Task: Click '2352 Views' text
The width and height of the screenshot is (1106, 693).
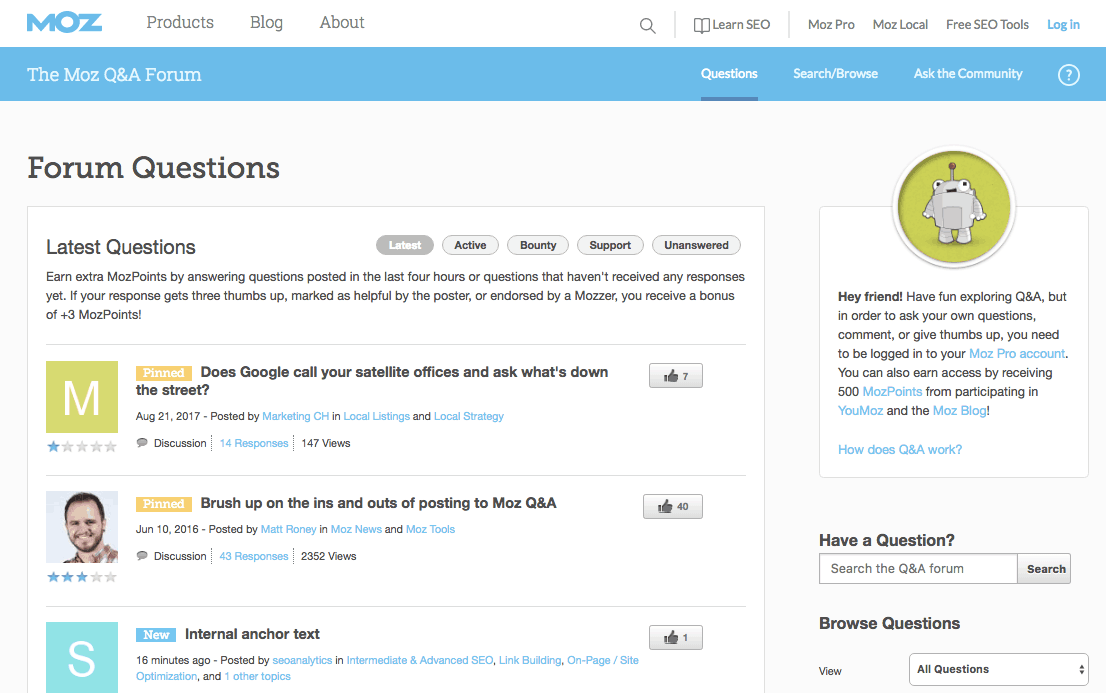Action: point(329,556)
